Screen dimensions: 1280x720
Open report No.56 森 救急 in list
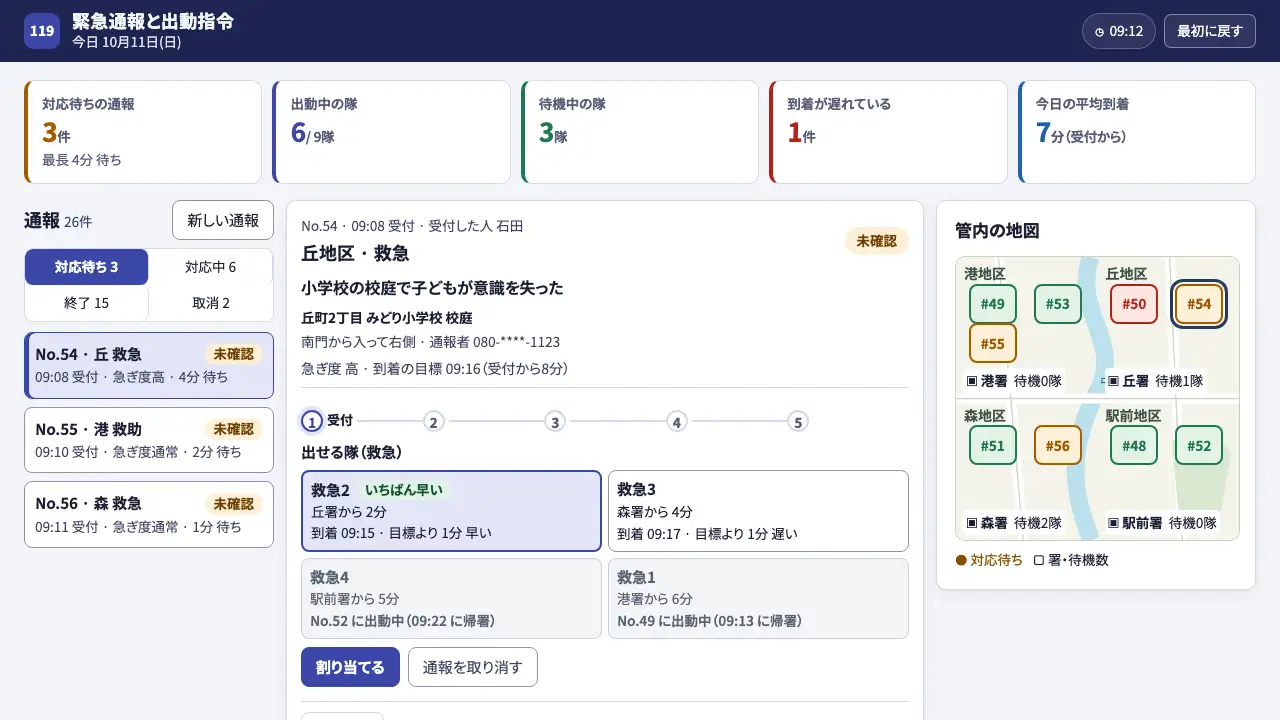click(x=149, y=514)
